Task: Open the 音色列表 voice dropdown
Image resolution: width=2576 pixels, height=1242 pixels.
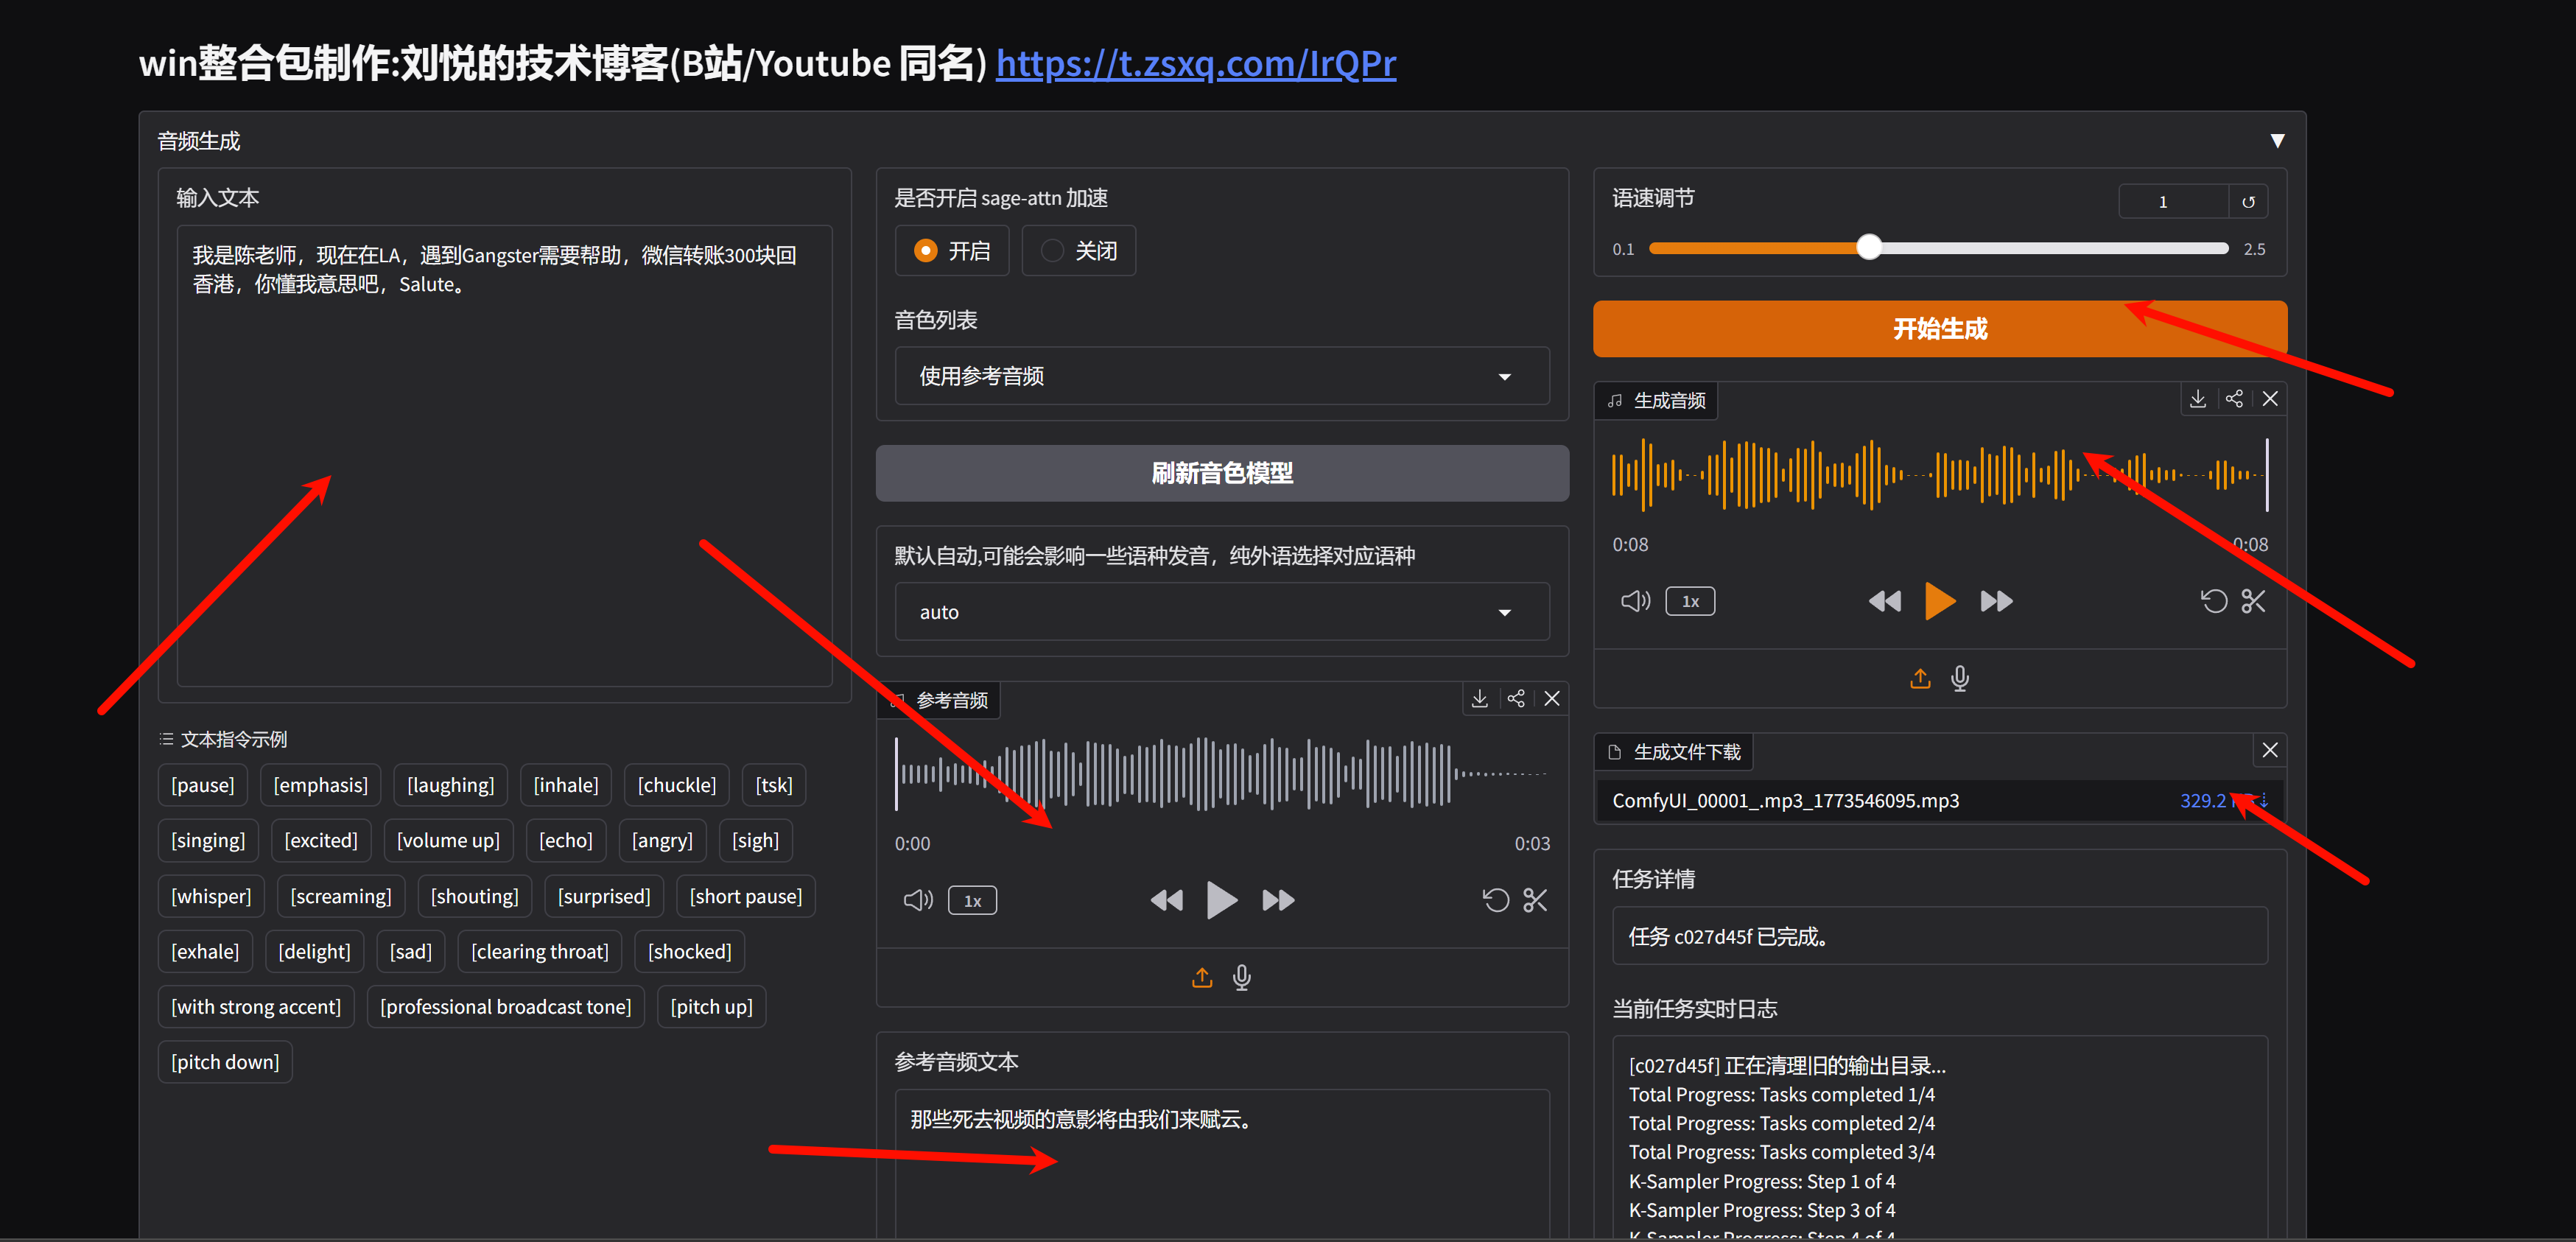Action: point(1221,376)
